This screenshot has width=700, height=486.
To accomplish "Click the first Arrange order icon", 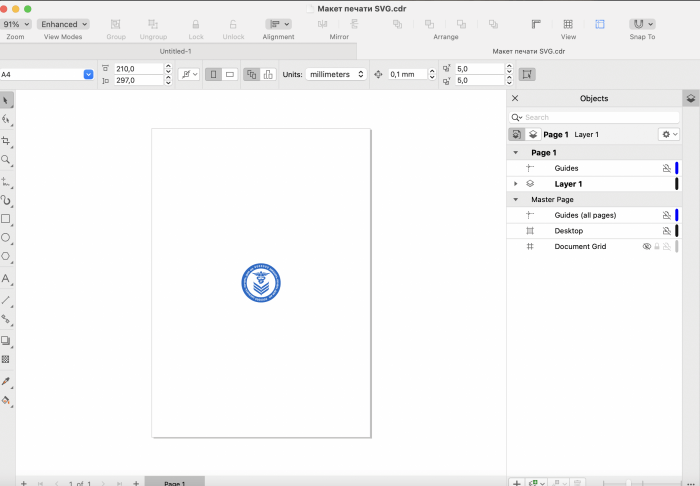I will [x=397, y=24].
